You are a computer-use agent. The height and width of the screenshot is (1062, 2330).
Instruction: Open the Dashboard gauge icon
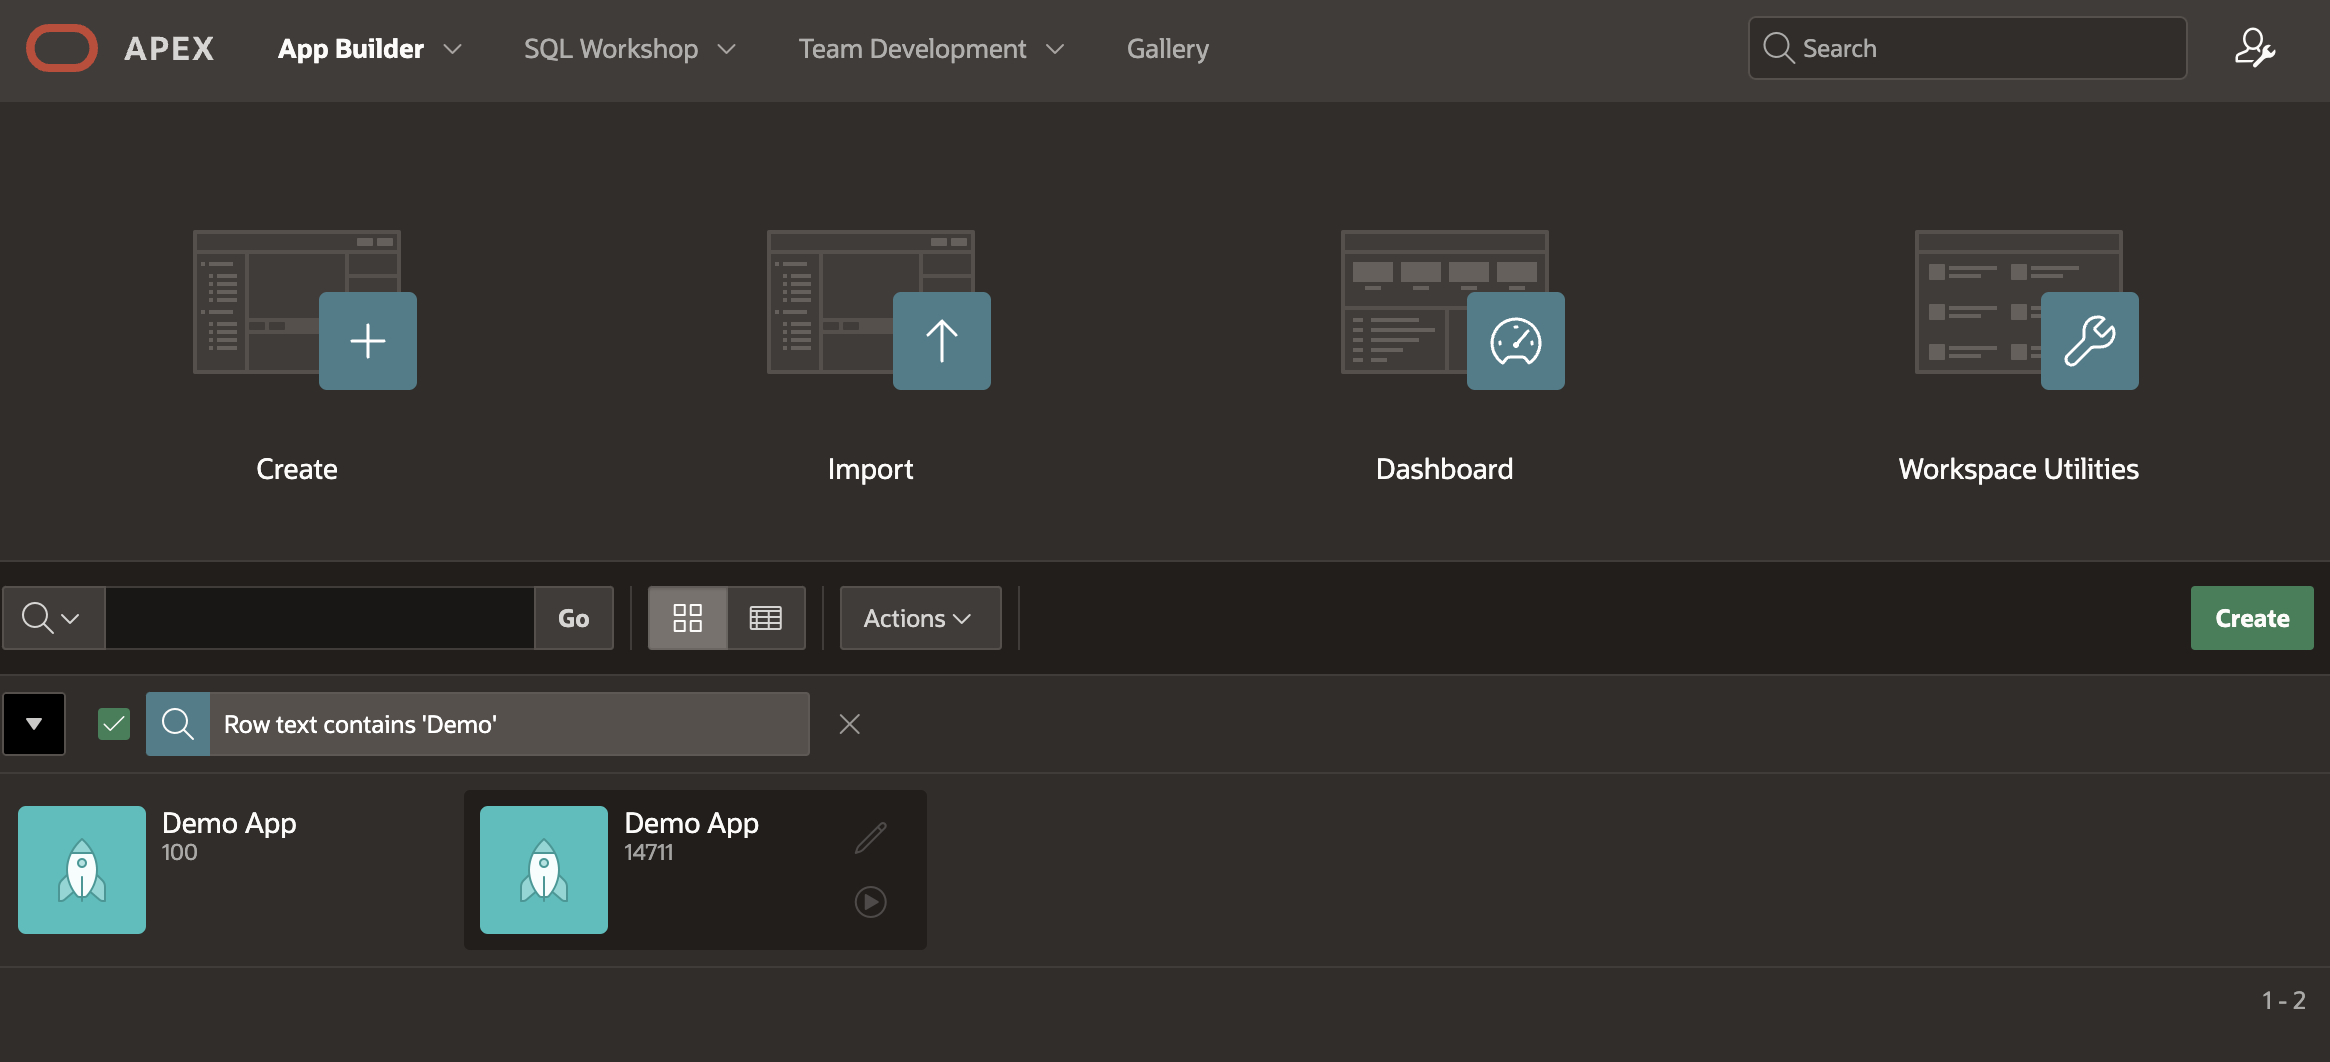[x=1516, y=341]
